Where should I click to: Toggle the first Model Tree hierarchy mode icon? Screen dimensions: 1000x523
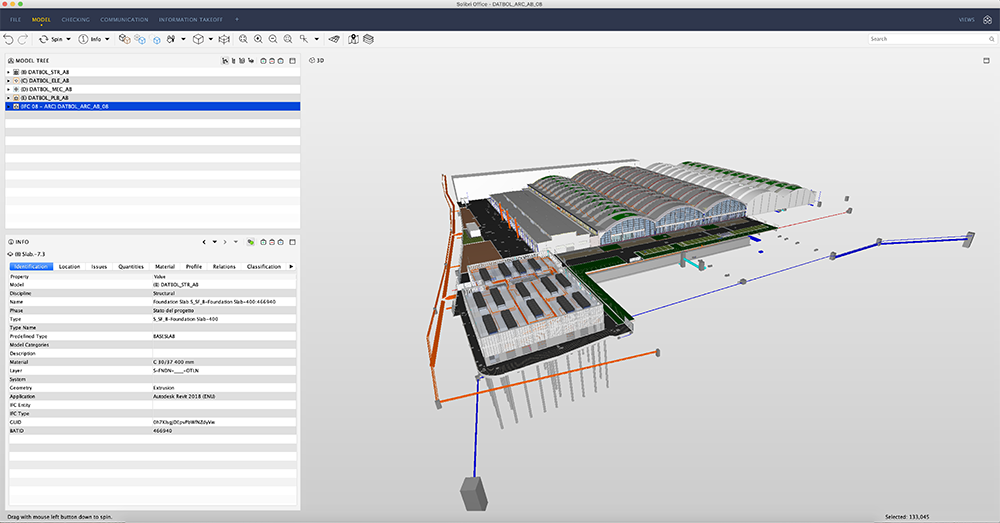point(225,61)
